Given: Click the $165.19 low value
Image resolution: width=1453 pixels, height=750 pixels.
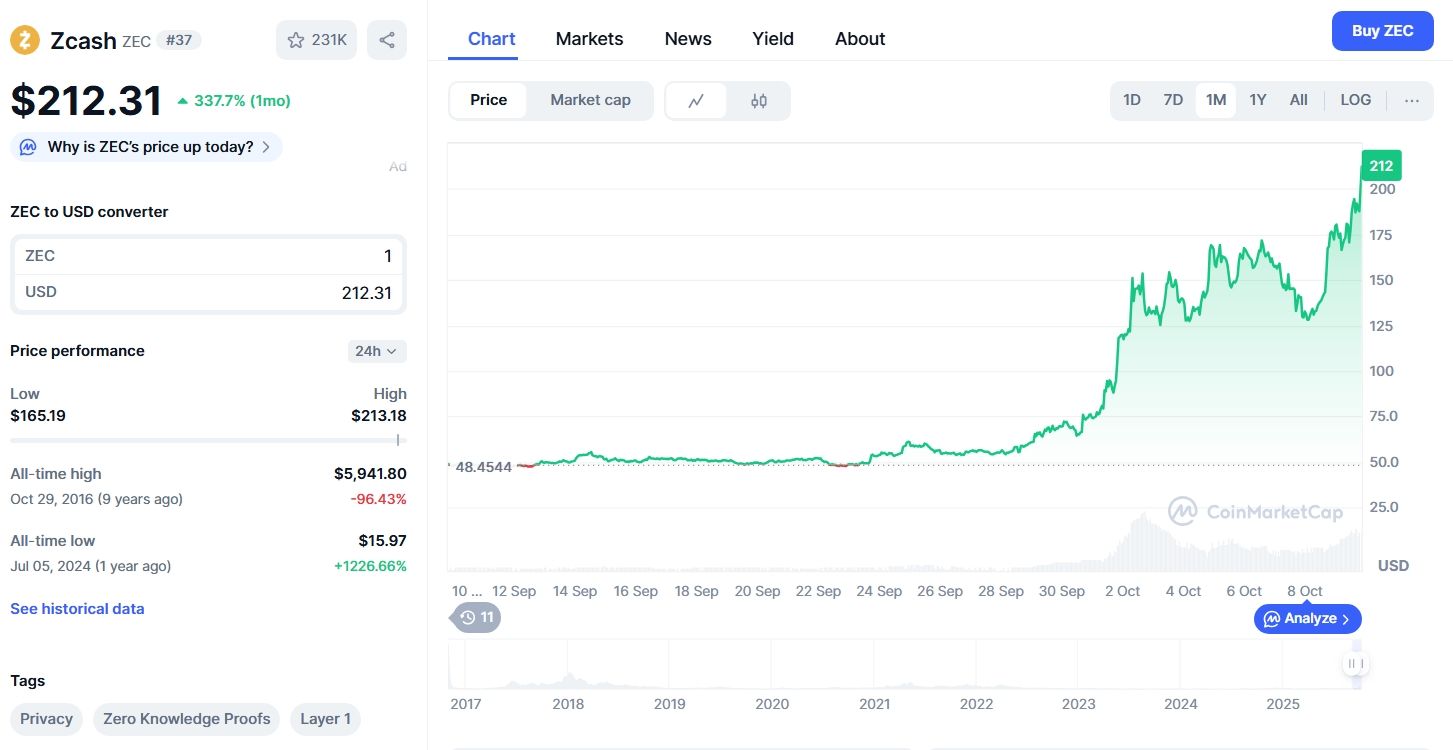Looking at the screenshot, I should pyautogui.click(x=38, y=415).
